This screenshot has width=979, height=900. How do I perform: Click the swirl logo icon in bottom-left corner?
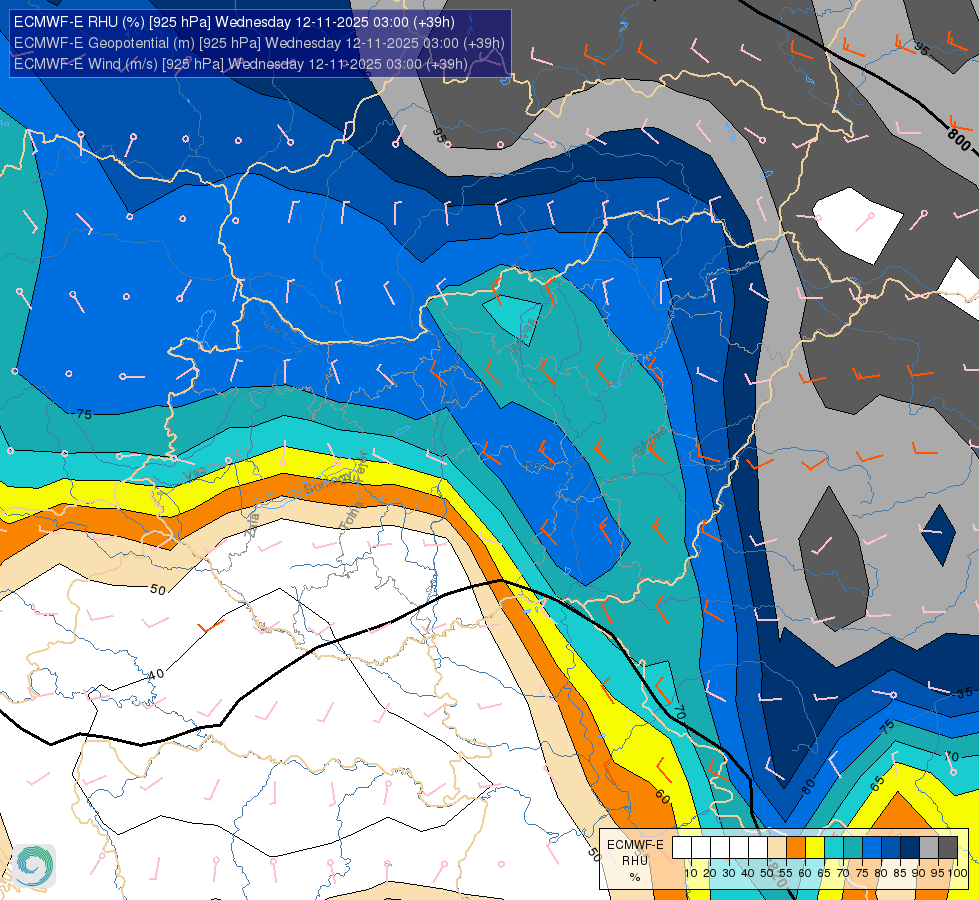pos(34,865)
